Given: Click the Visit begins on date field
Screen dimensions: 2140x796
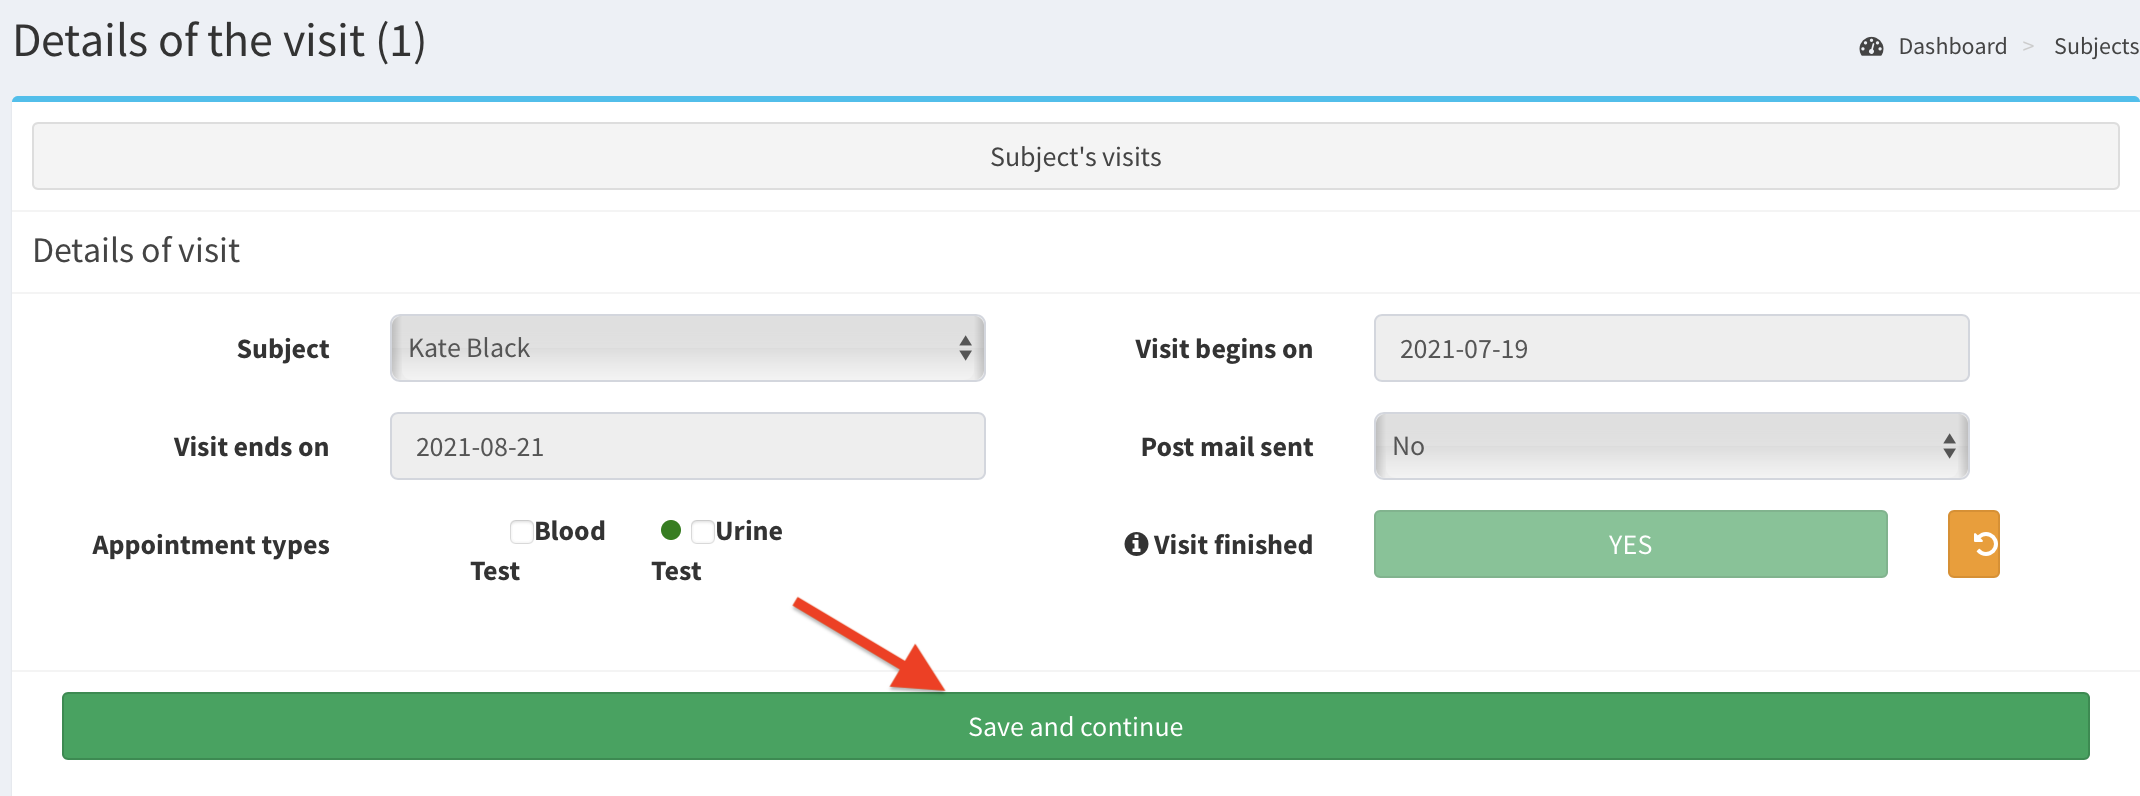Looking at the screenshot, I should click(x=1670, y=349).
